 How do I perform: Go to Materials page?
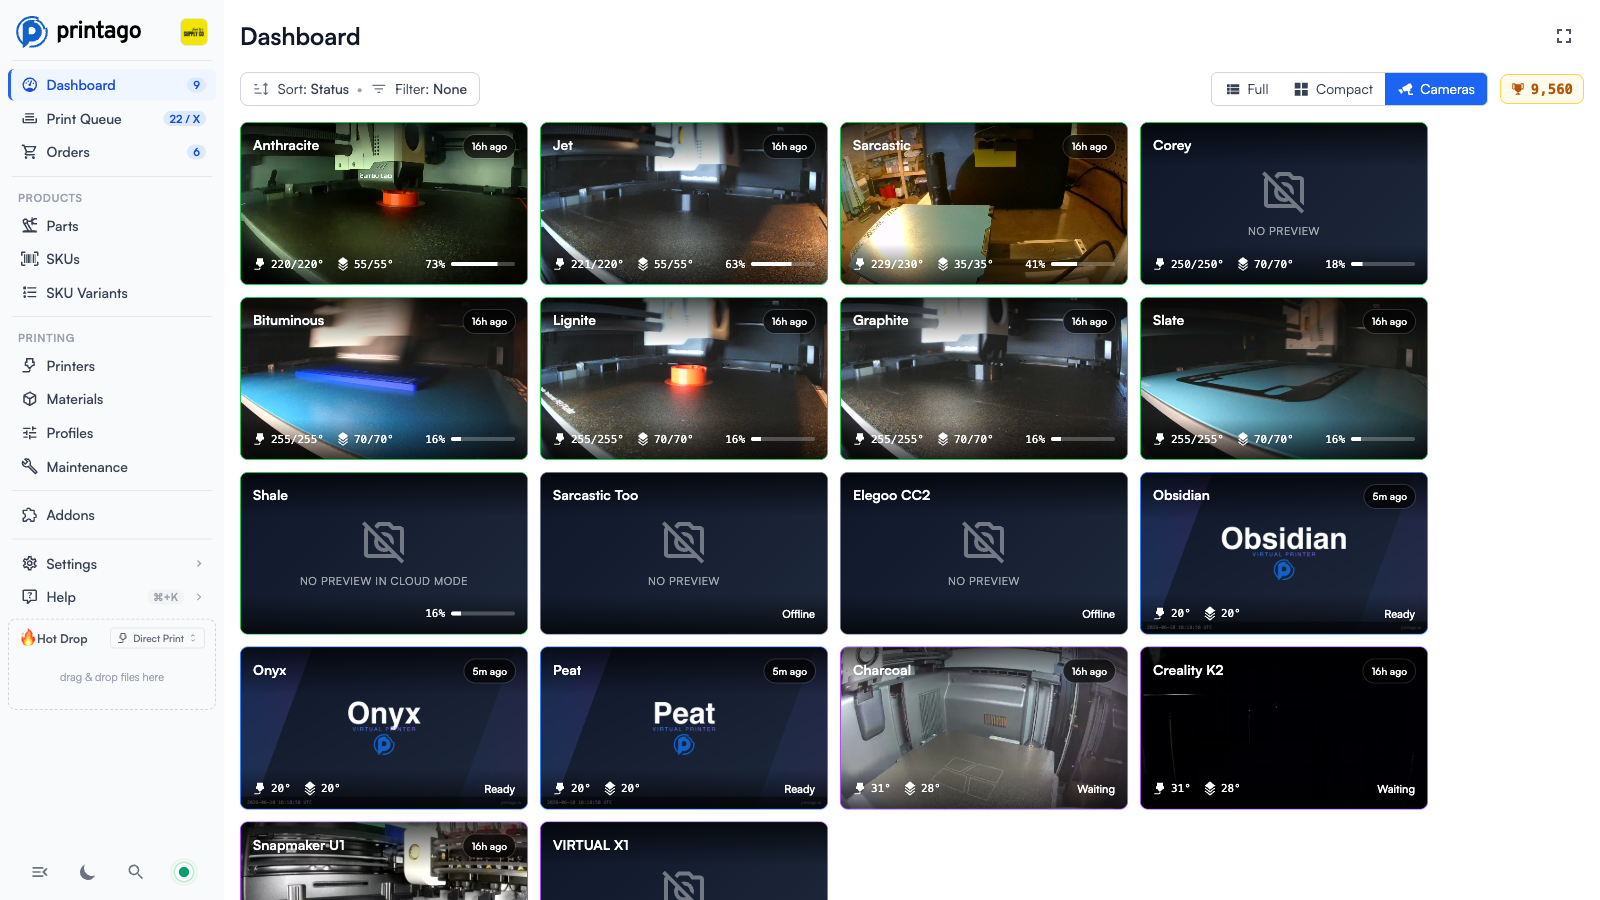111,399
